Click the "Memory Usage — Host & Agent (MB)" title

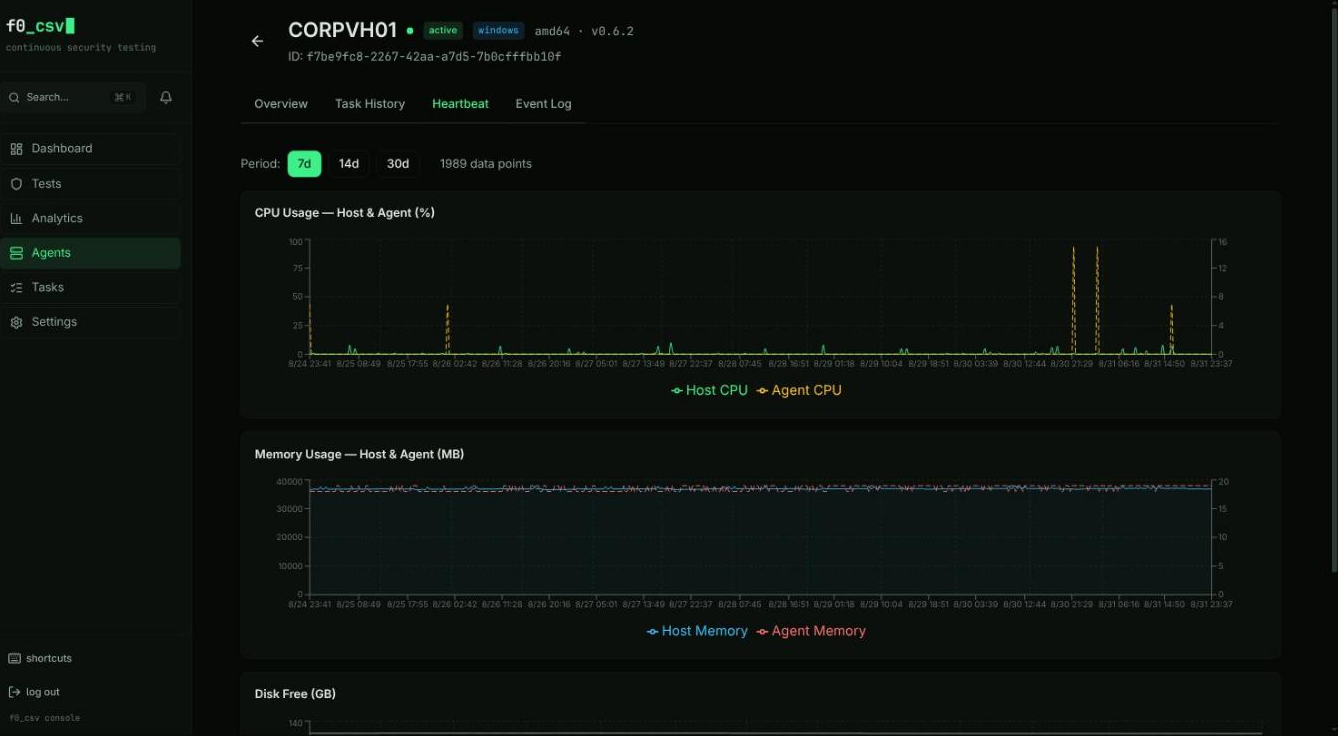[x=359, y=454]
